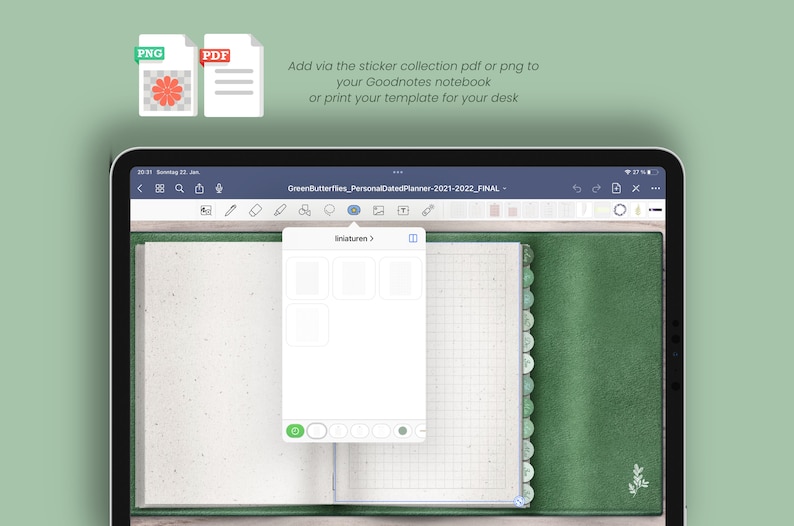Select the Shapes tool
794x526 pixels.
click(304, 210)
